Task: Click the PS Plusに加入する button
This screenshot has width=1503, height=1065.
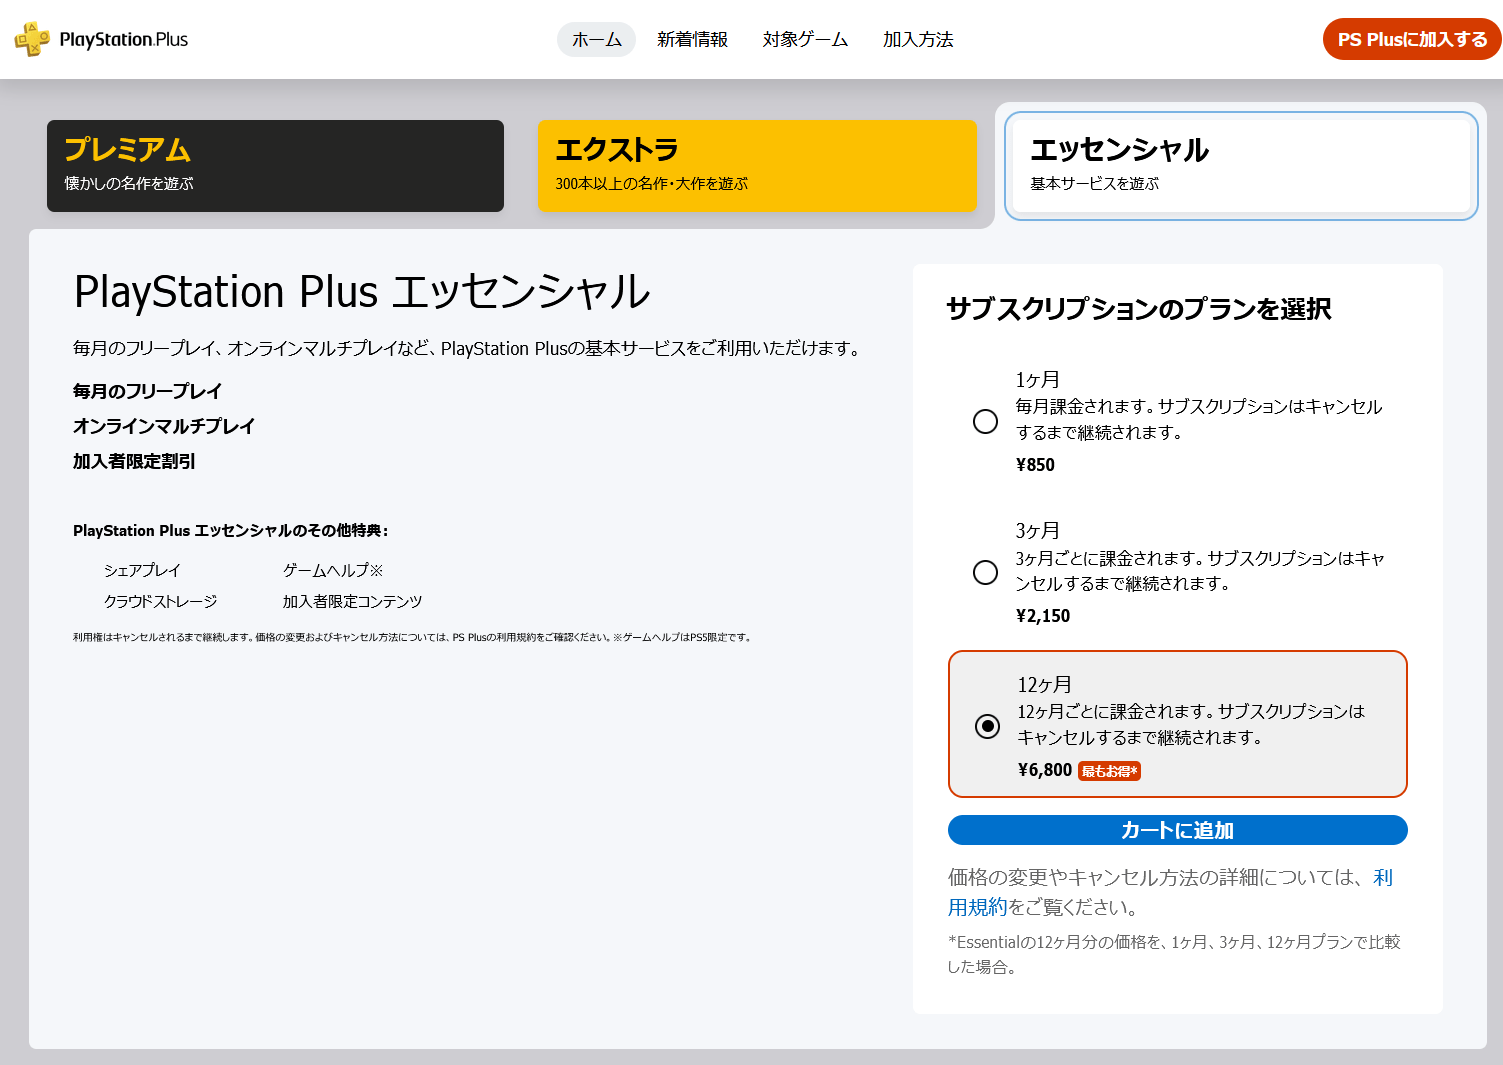Action: (1412, 39)
